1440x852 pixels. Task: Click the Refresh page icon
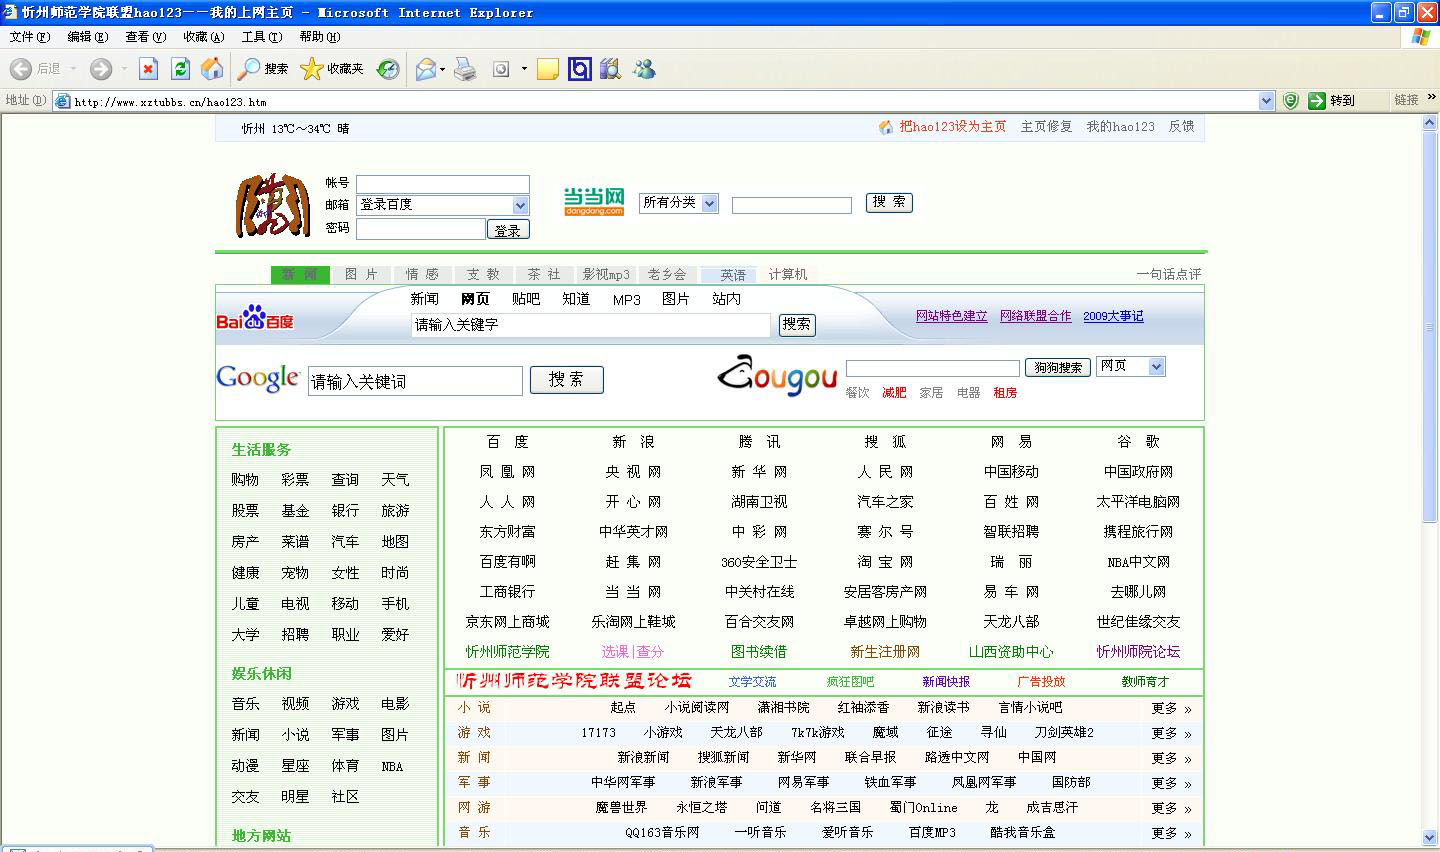pos(180,69)
